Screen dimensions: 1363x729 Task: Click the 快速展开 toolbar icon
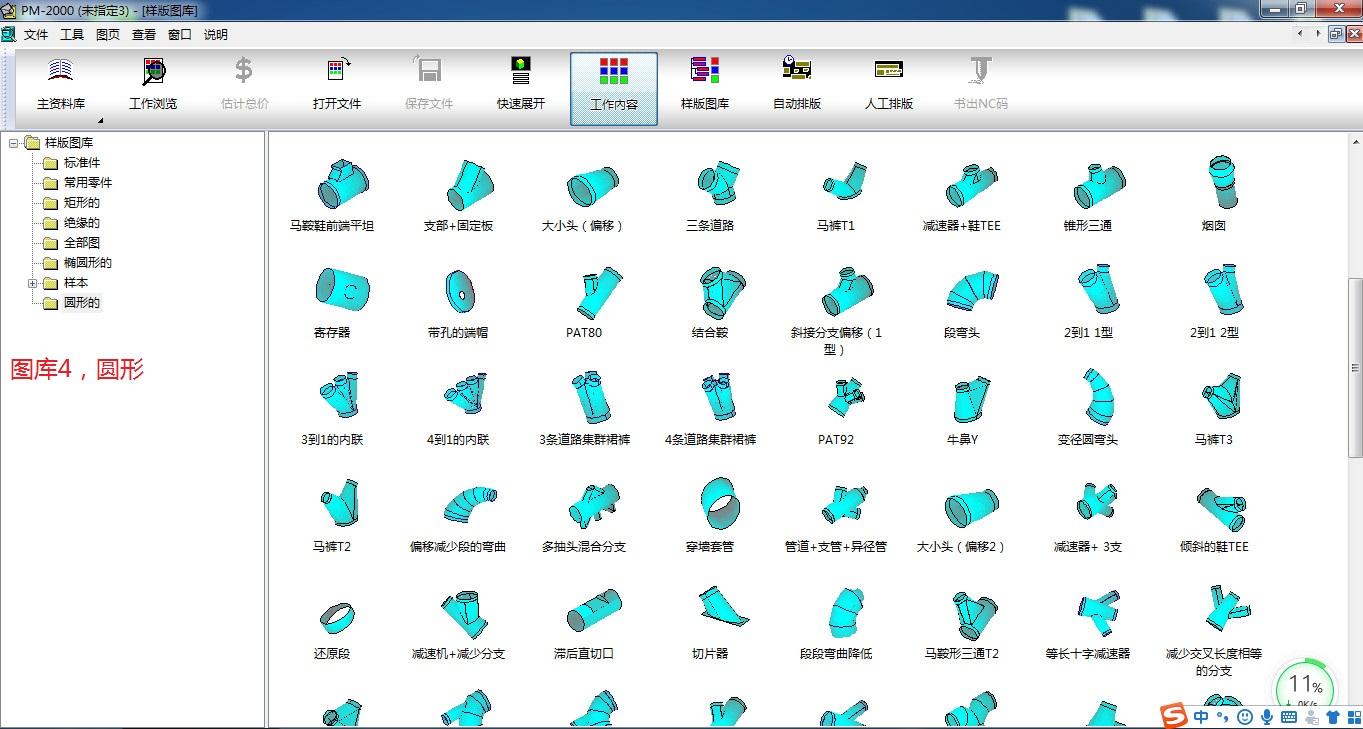pyautogui.click(x=521, y=72)
